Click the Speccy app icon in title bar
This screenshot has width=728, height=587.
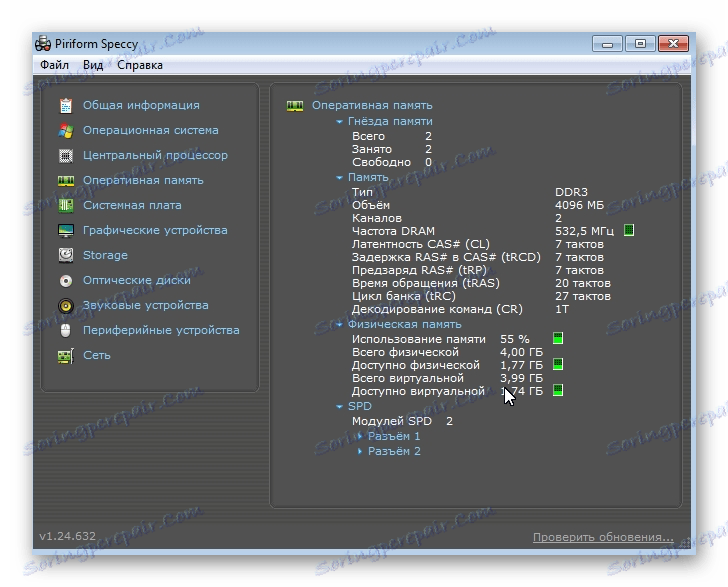(43, 44)
